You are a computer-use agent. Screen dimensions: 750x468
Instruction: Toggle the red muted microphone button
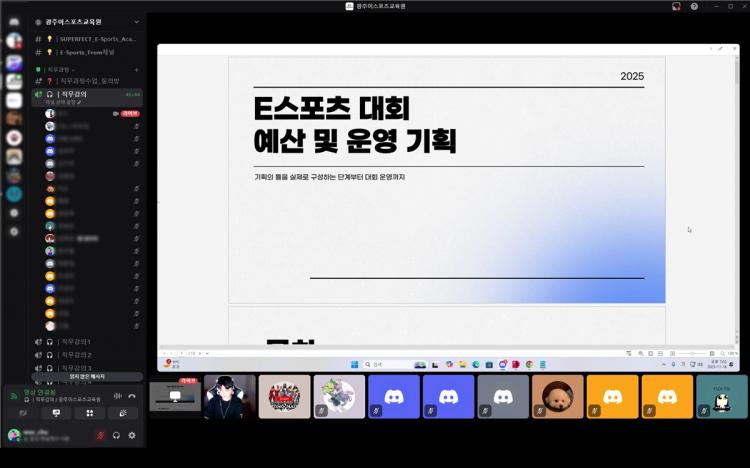click(x=100, y=435)
